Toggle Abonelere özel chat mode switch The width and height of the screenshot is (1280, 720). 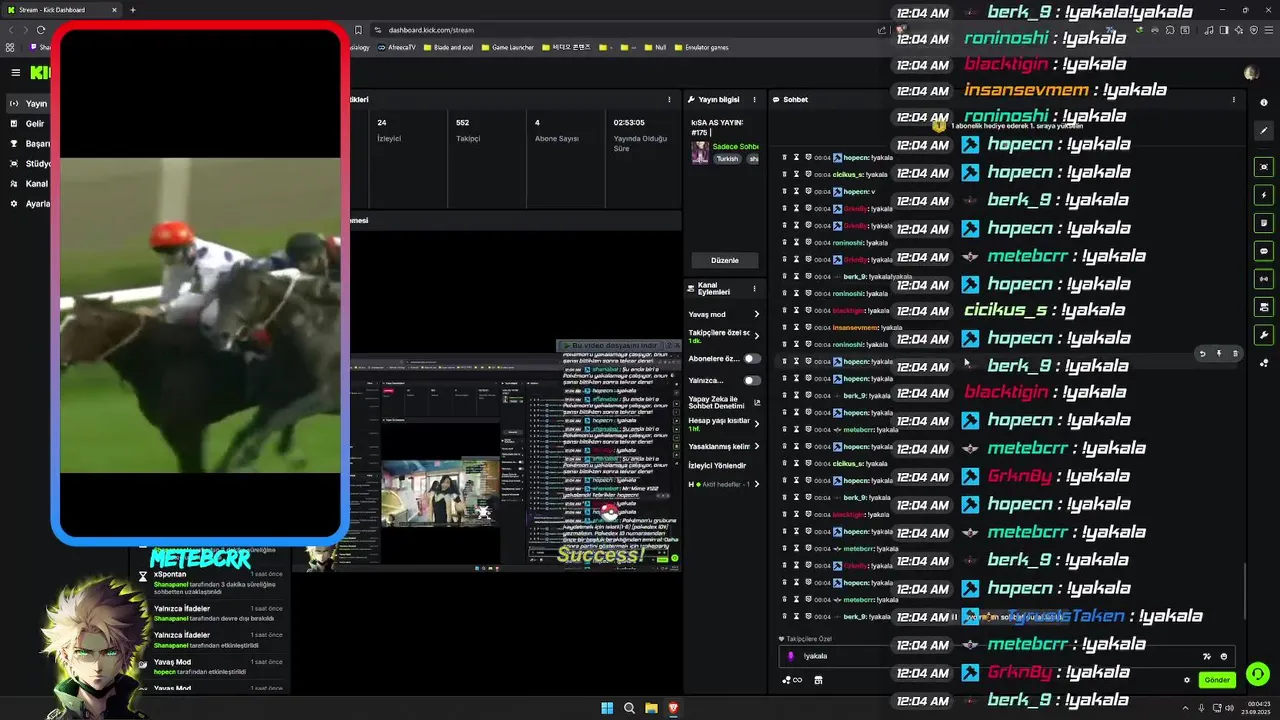tap(752, 358)
